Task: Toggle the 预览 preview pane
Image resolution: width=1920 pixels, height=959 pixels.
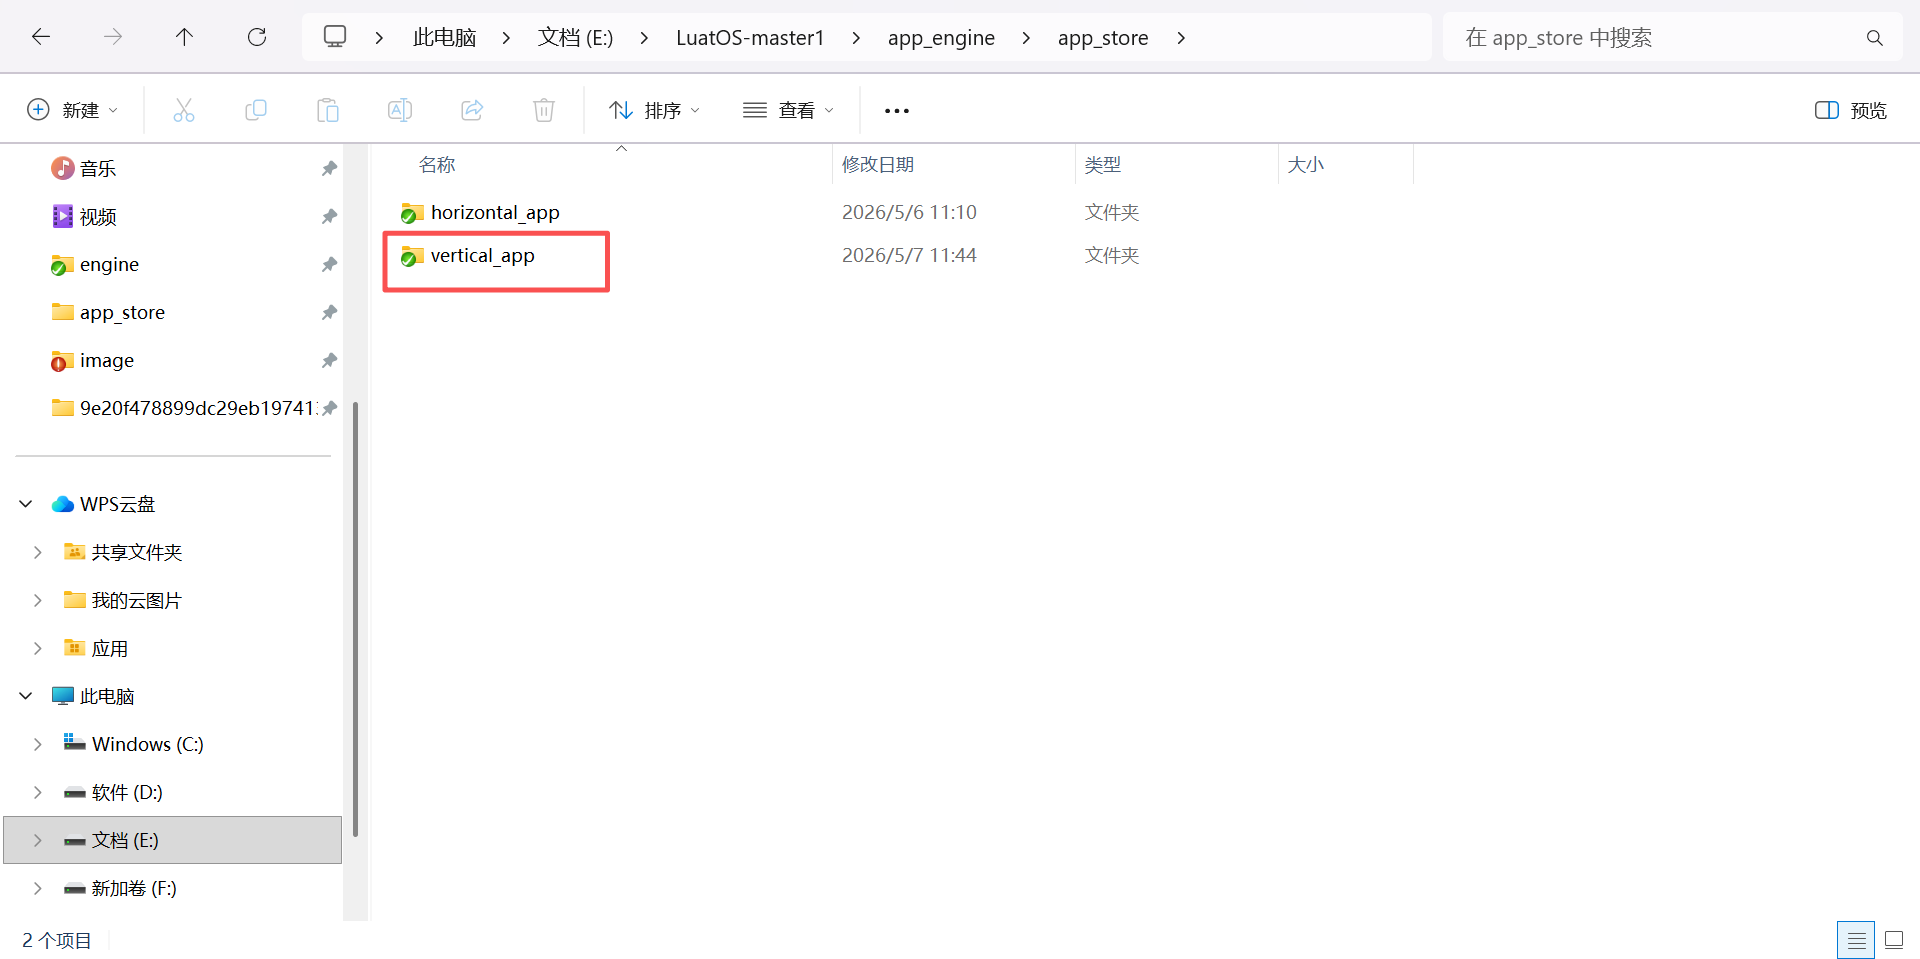Action: 1850,110
